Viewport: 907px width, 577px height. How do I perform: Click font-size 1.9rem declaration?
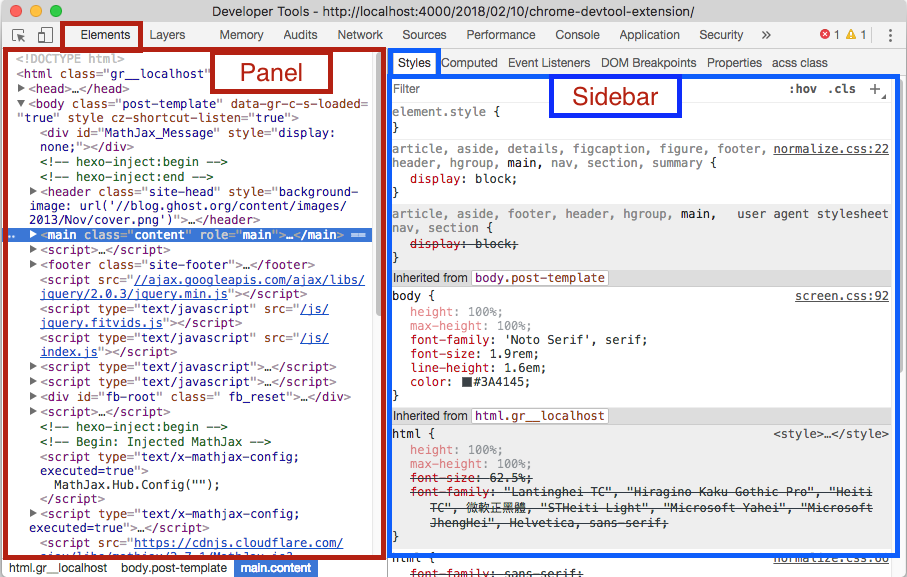pyautogui.click(x=474, y=354)
